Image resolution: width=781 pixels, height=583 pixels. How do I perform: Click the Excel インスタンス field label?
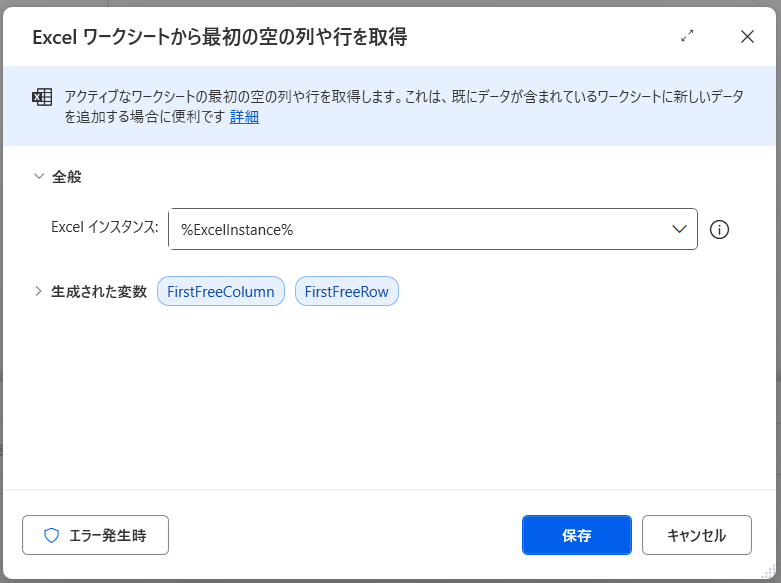click(104, 227)
